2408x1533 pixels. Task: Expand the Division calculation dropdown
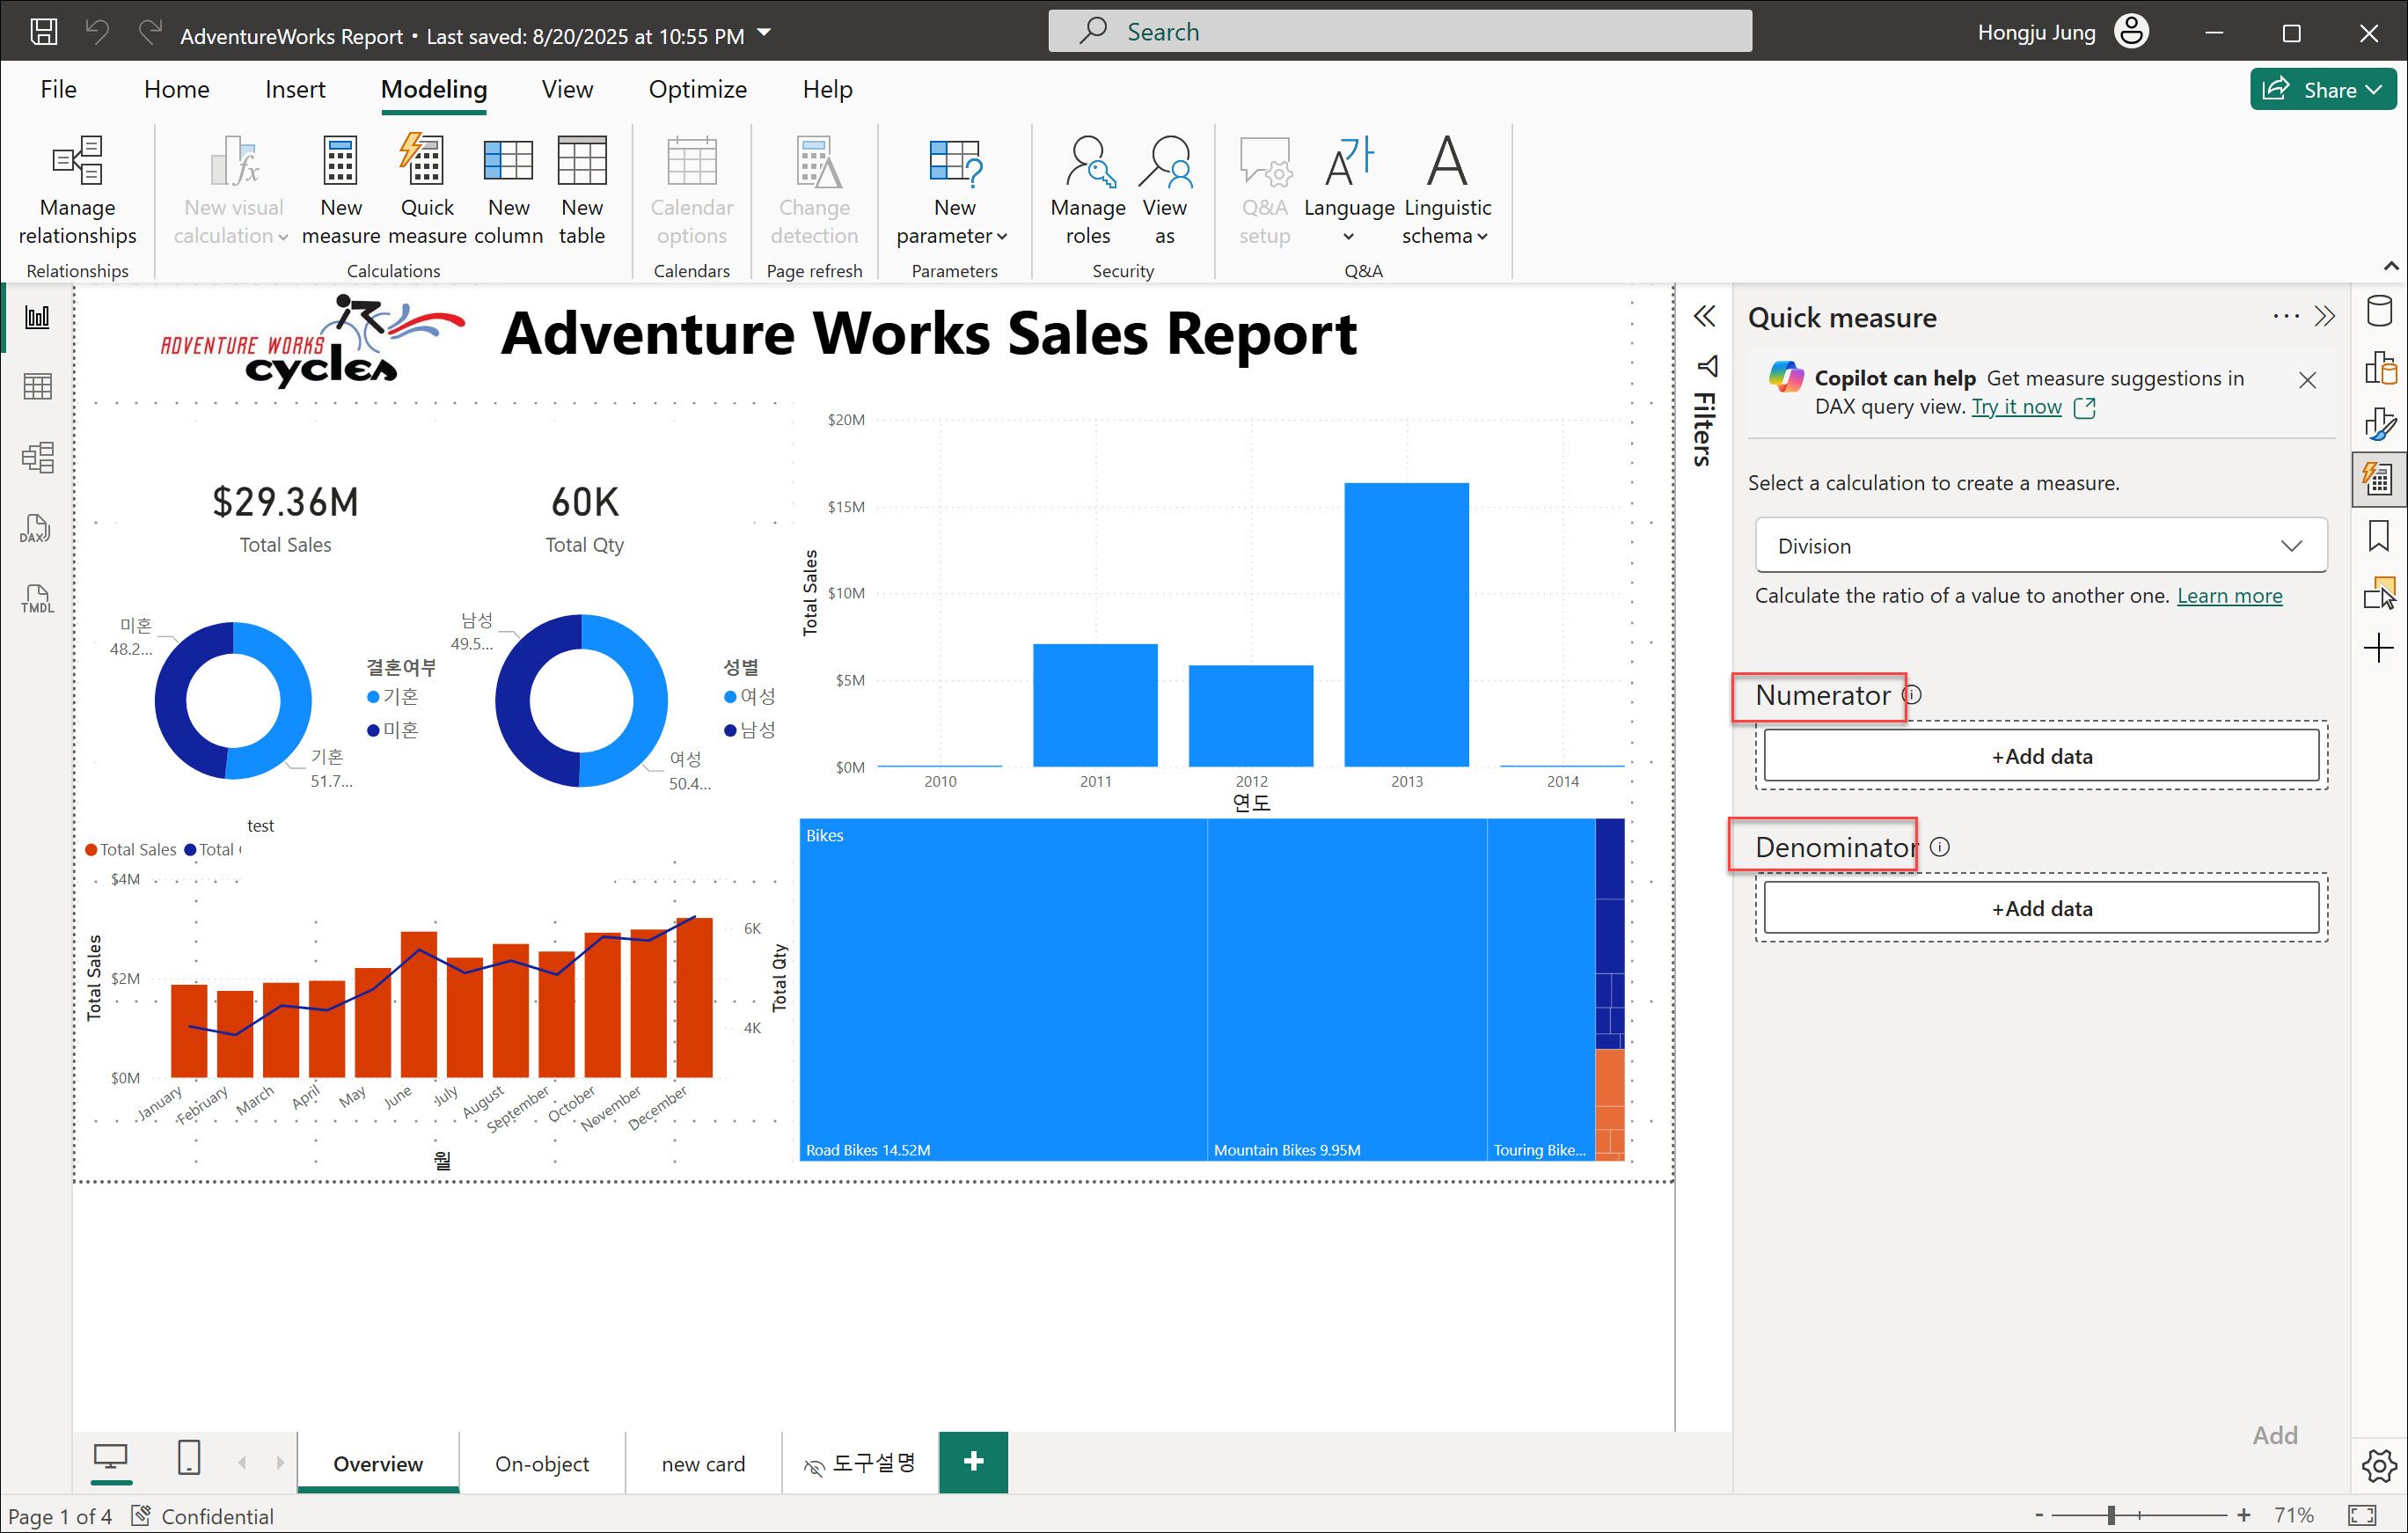click(x=2041, y=545)
